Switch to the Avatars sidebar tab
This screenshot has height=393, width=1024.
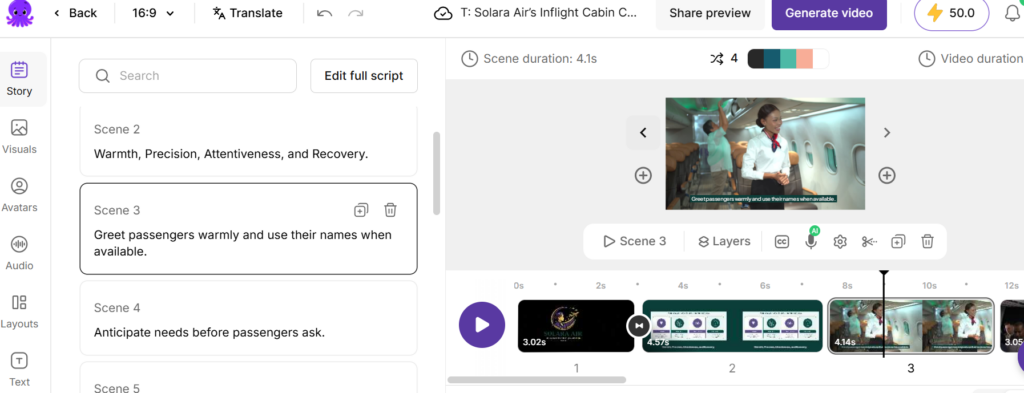tap(20, 195)
